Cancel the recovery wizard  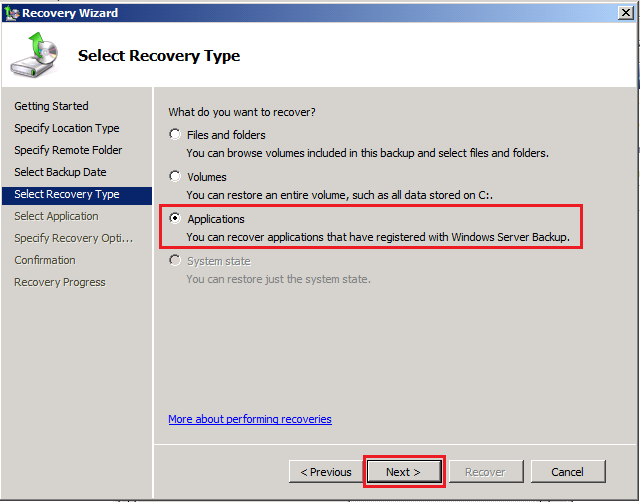click(567, 471)
